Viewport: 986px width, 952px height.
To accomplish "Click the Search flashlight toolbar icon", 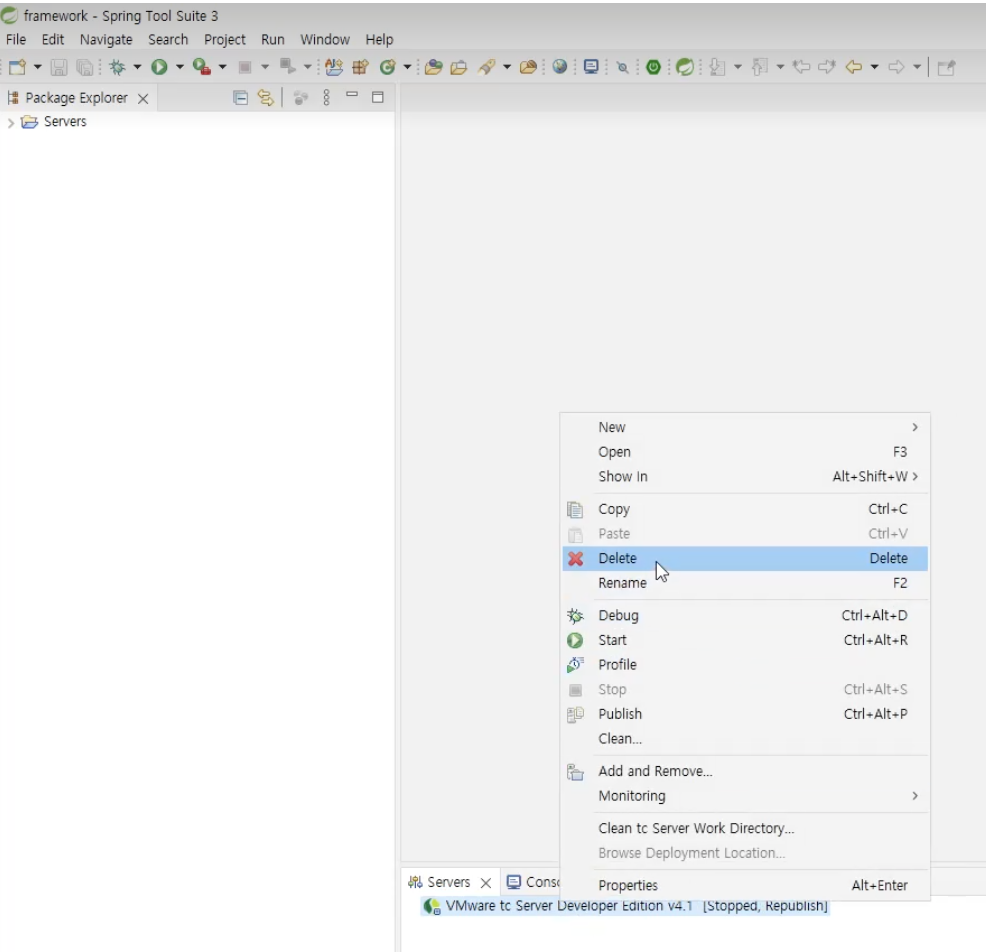I will [487, 67].
